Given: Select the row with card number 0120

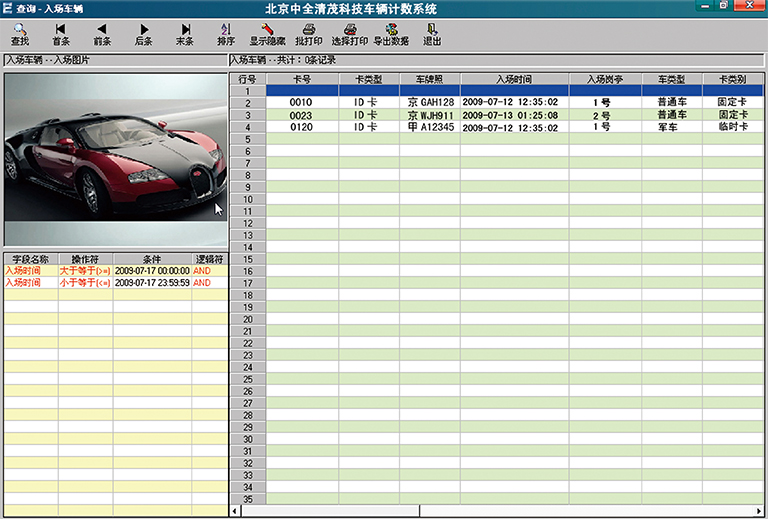Looking at the screenshot, I should (x=301, y=127).
